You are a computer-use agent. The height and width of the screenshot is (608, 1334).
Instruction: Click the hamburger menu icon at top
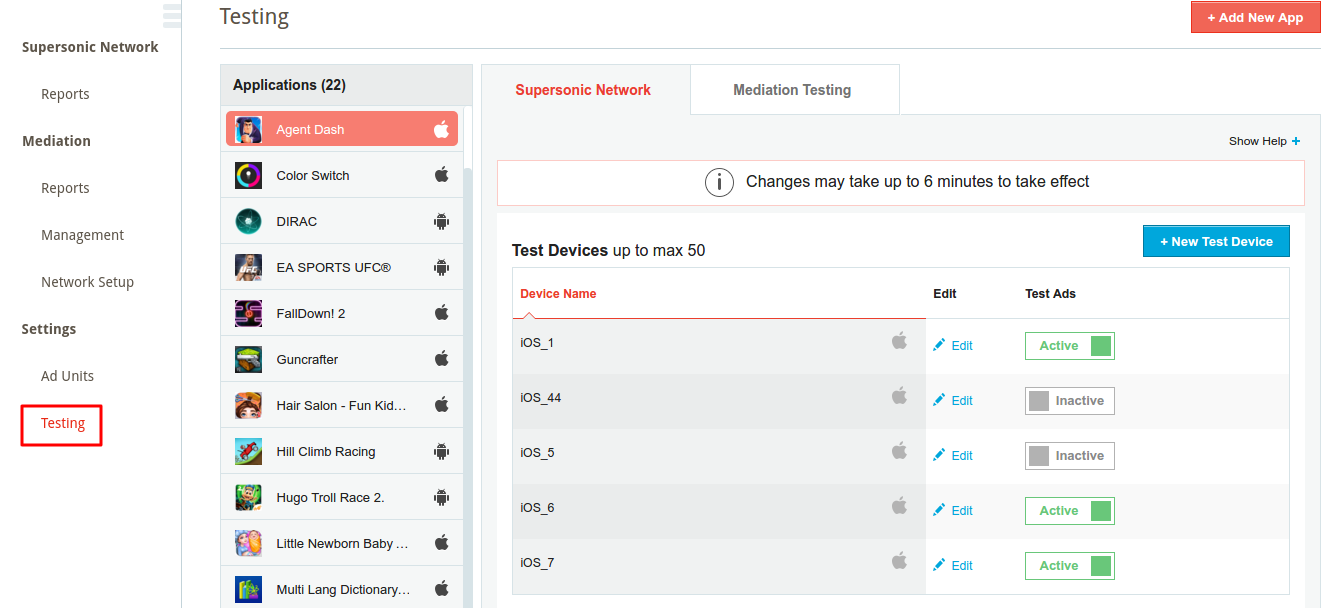point(172,14)
